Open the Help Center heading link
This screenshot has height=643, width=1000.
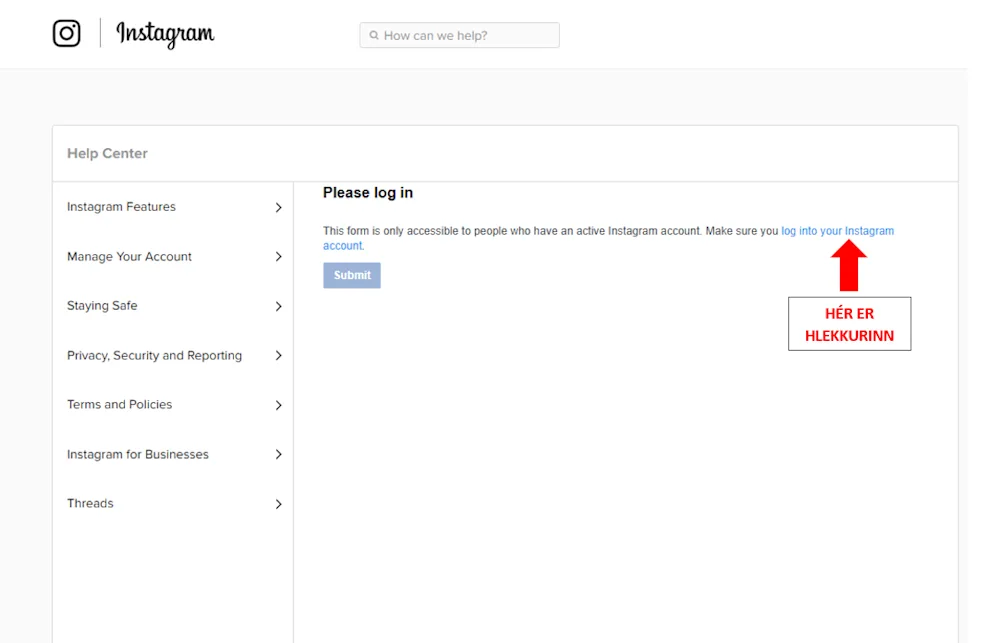(107, 153)
